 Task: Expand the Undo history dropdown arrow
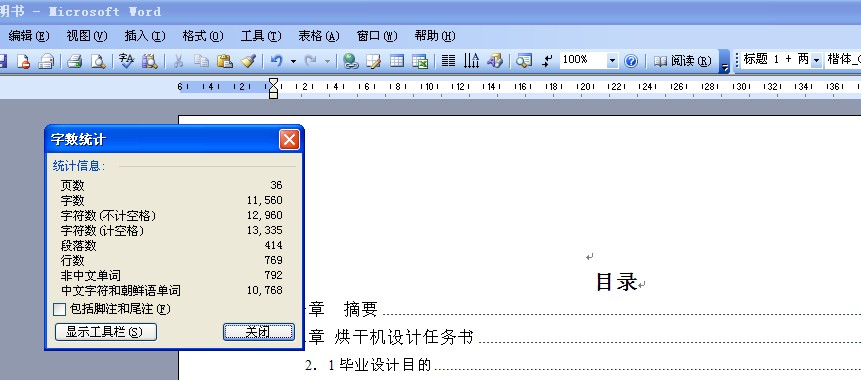click(293, 61)
